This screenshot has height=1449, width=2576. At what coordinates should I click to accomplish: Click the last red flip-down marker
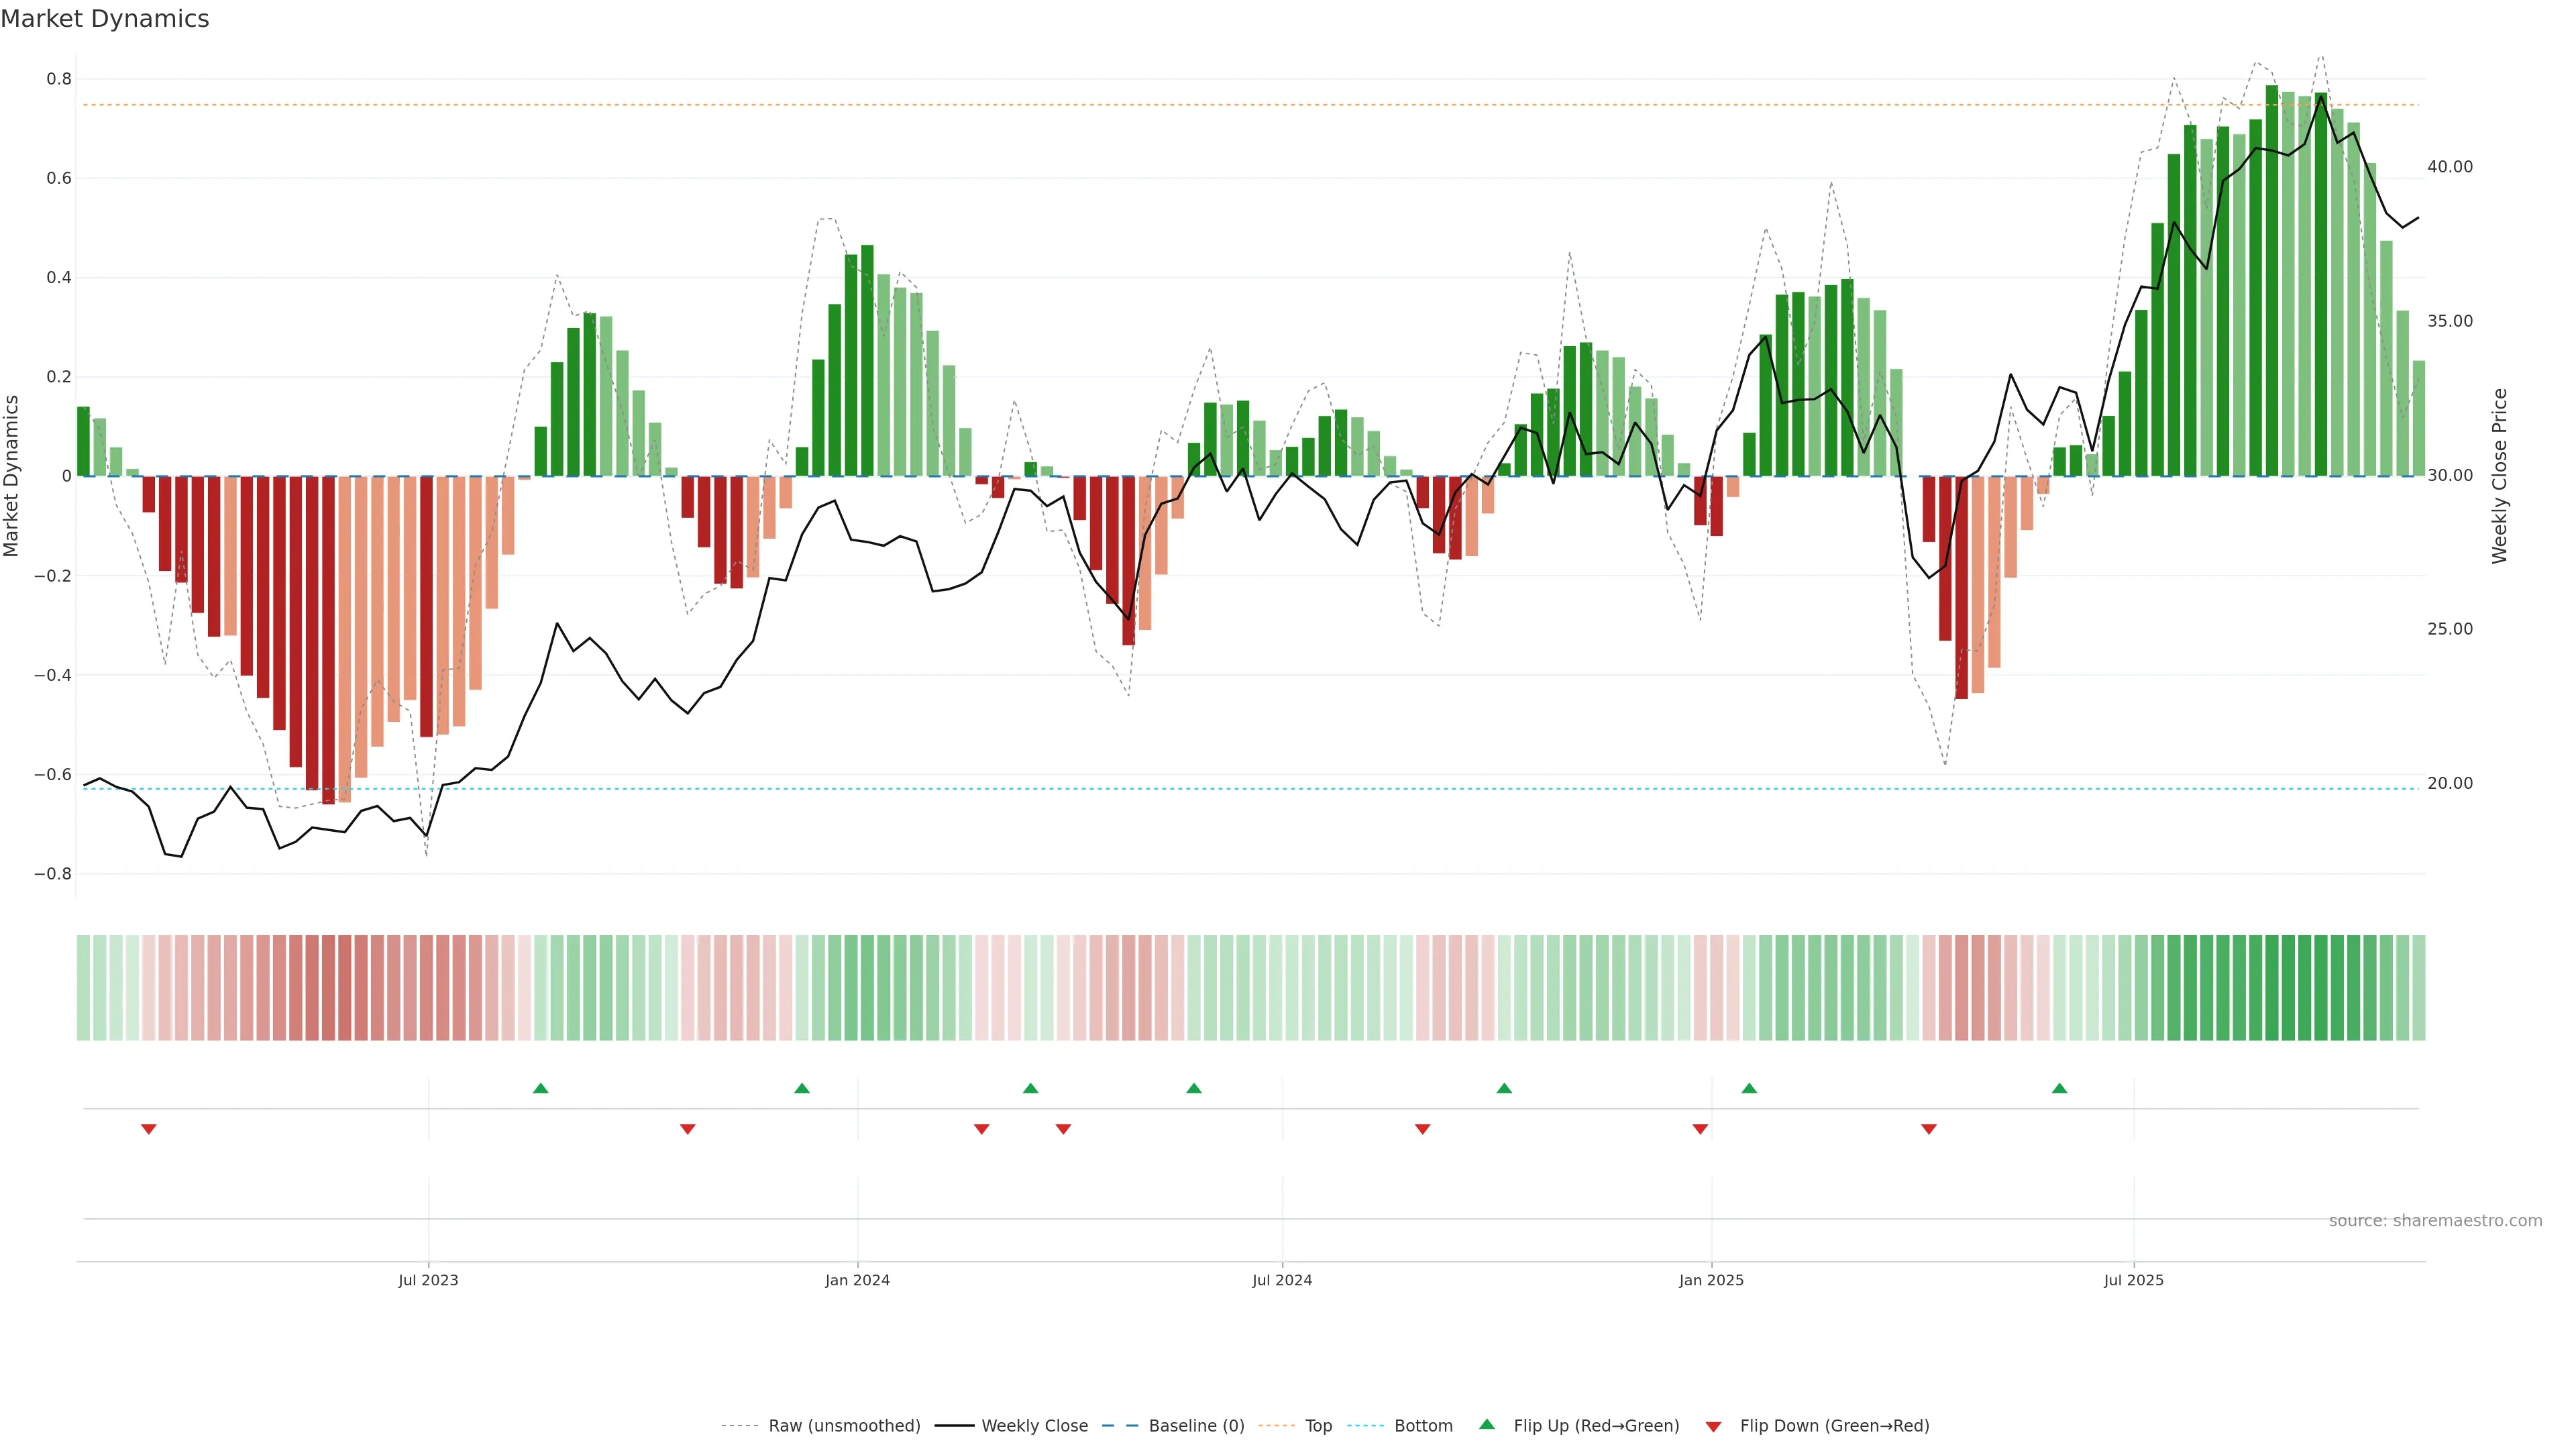[x=1929, y=1129]
